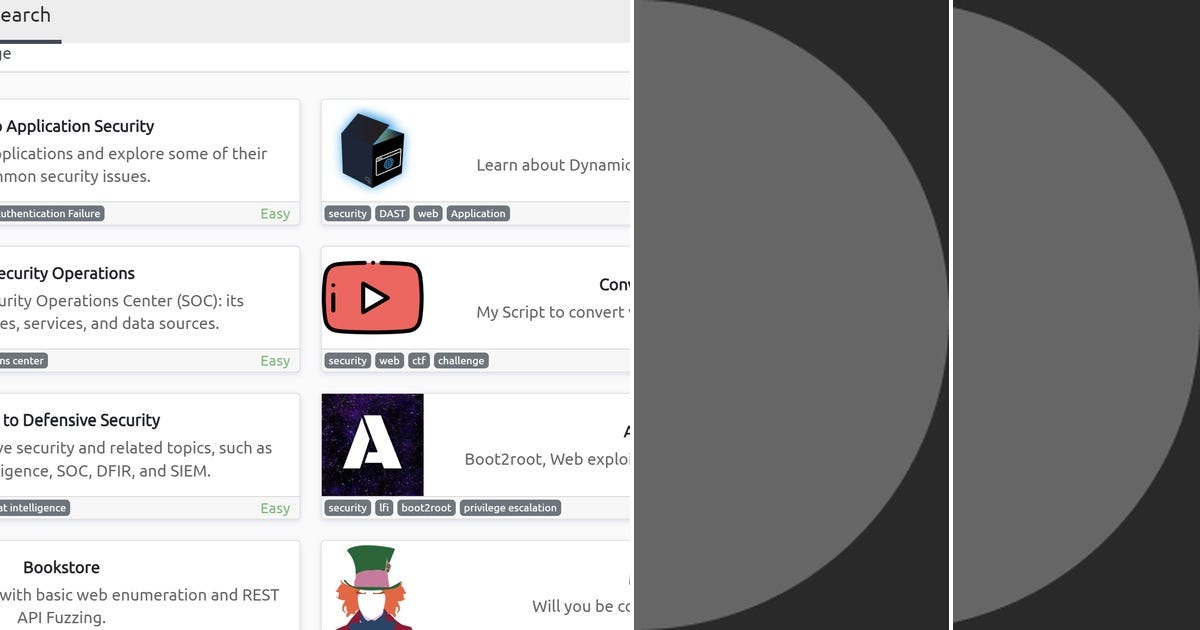Click the center tag on Security Operations card
Screen dimensions: 1200x630
tap(23, 360)
